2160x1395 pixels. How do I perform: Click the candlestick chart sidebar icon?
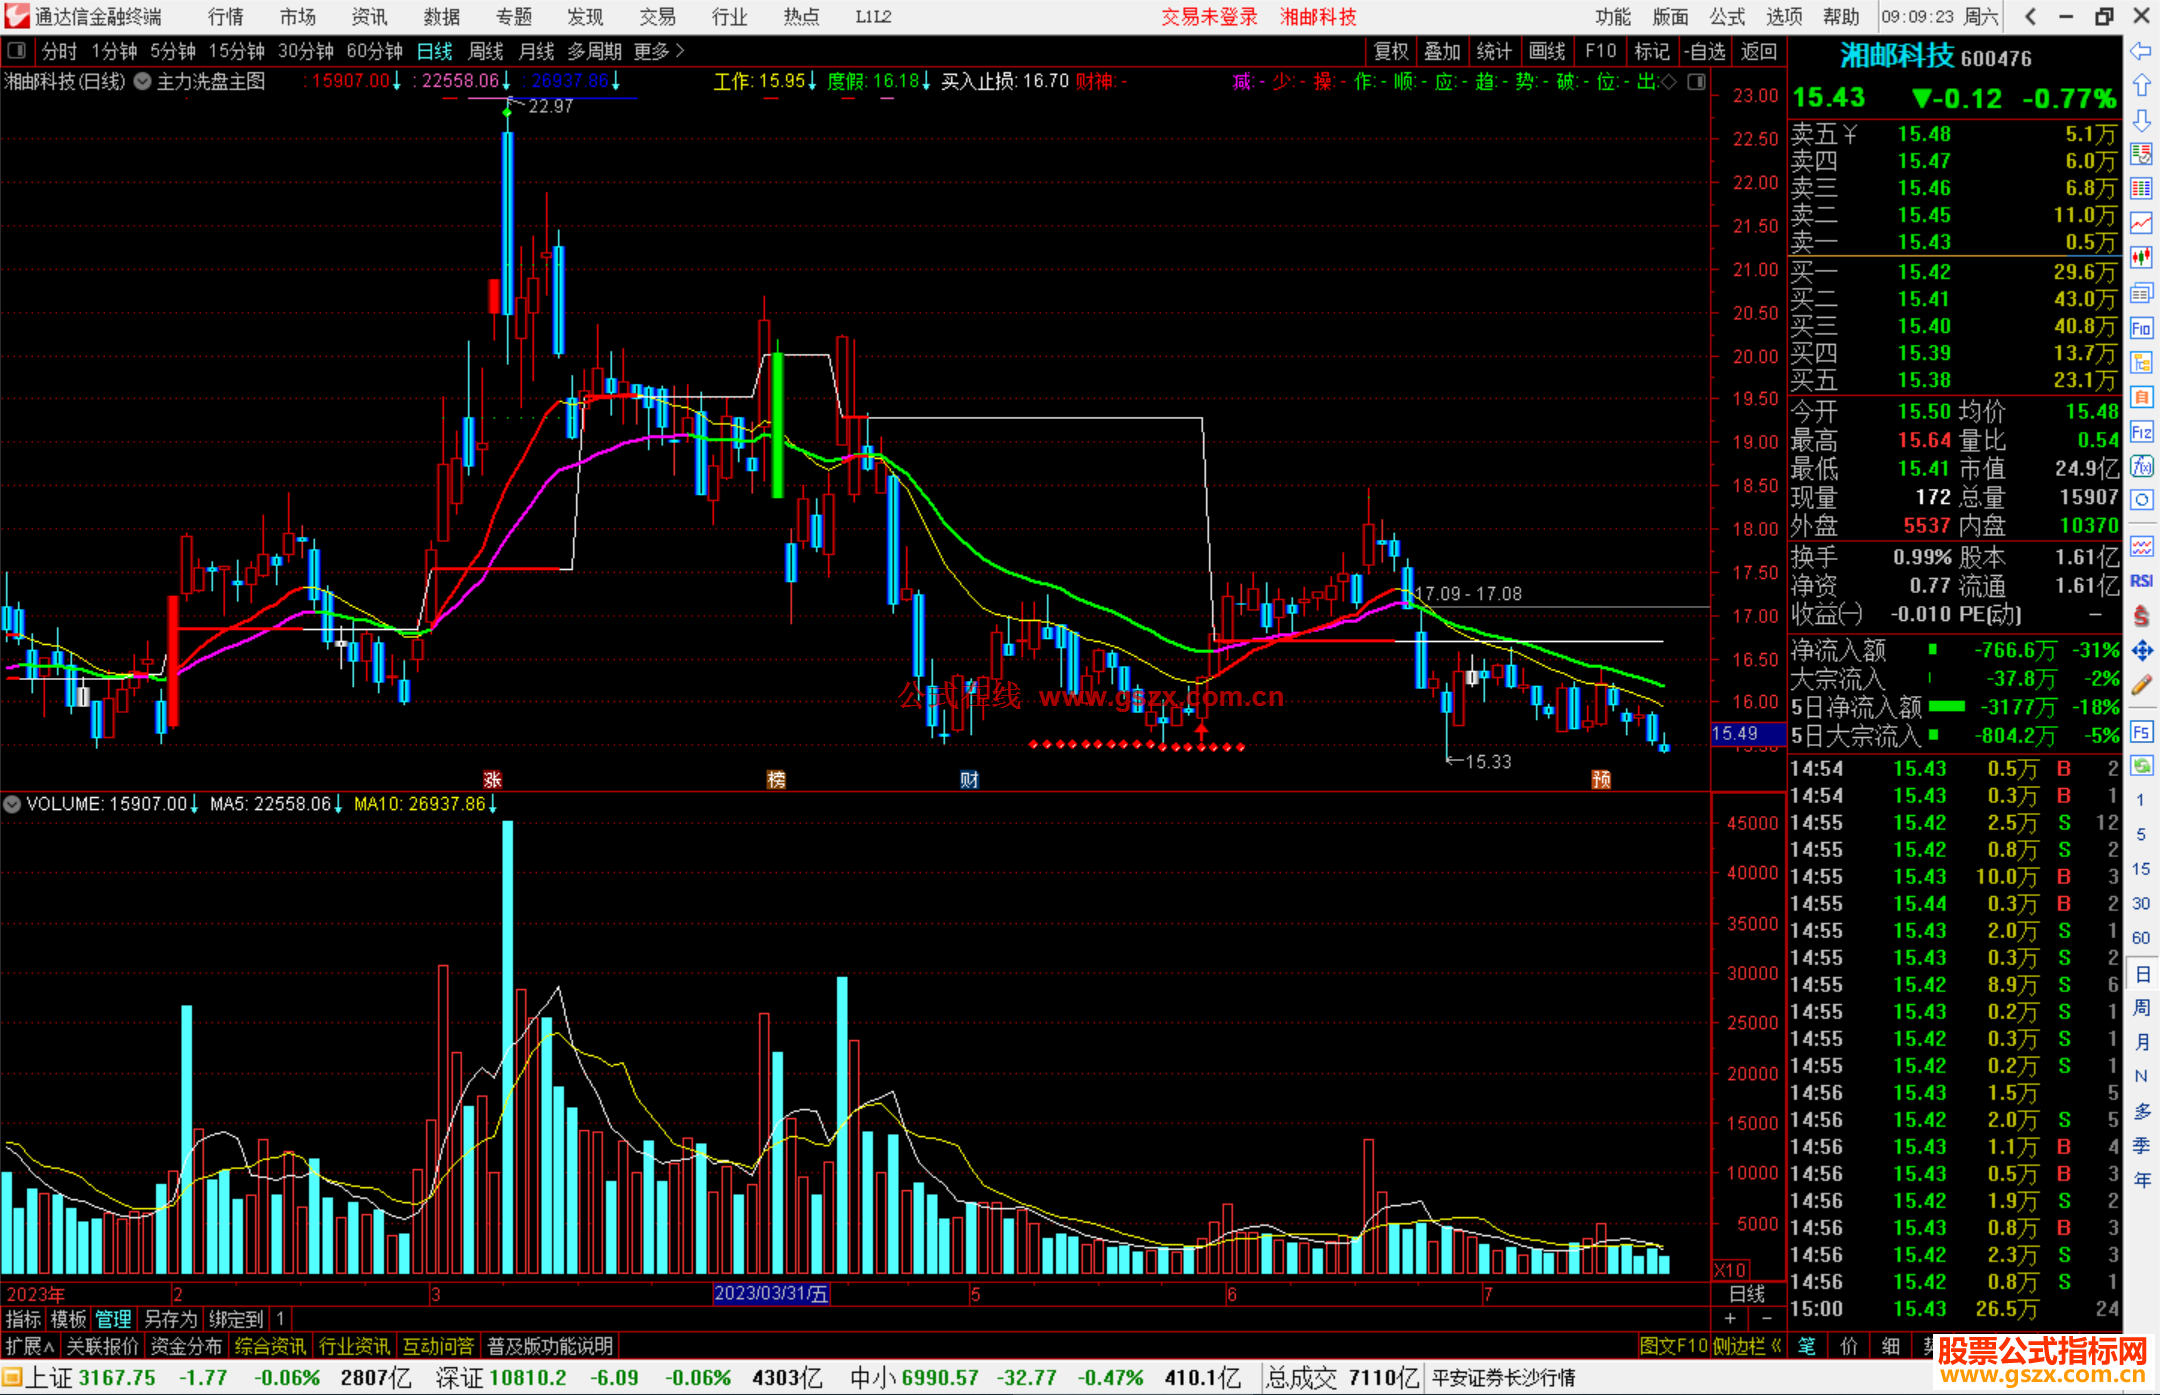[x=2141, y=258]
